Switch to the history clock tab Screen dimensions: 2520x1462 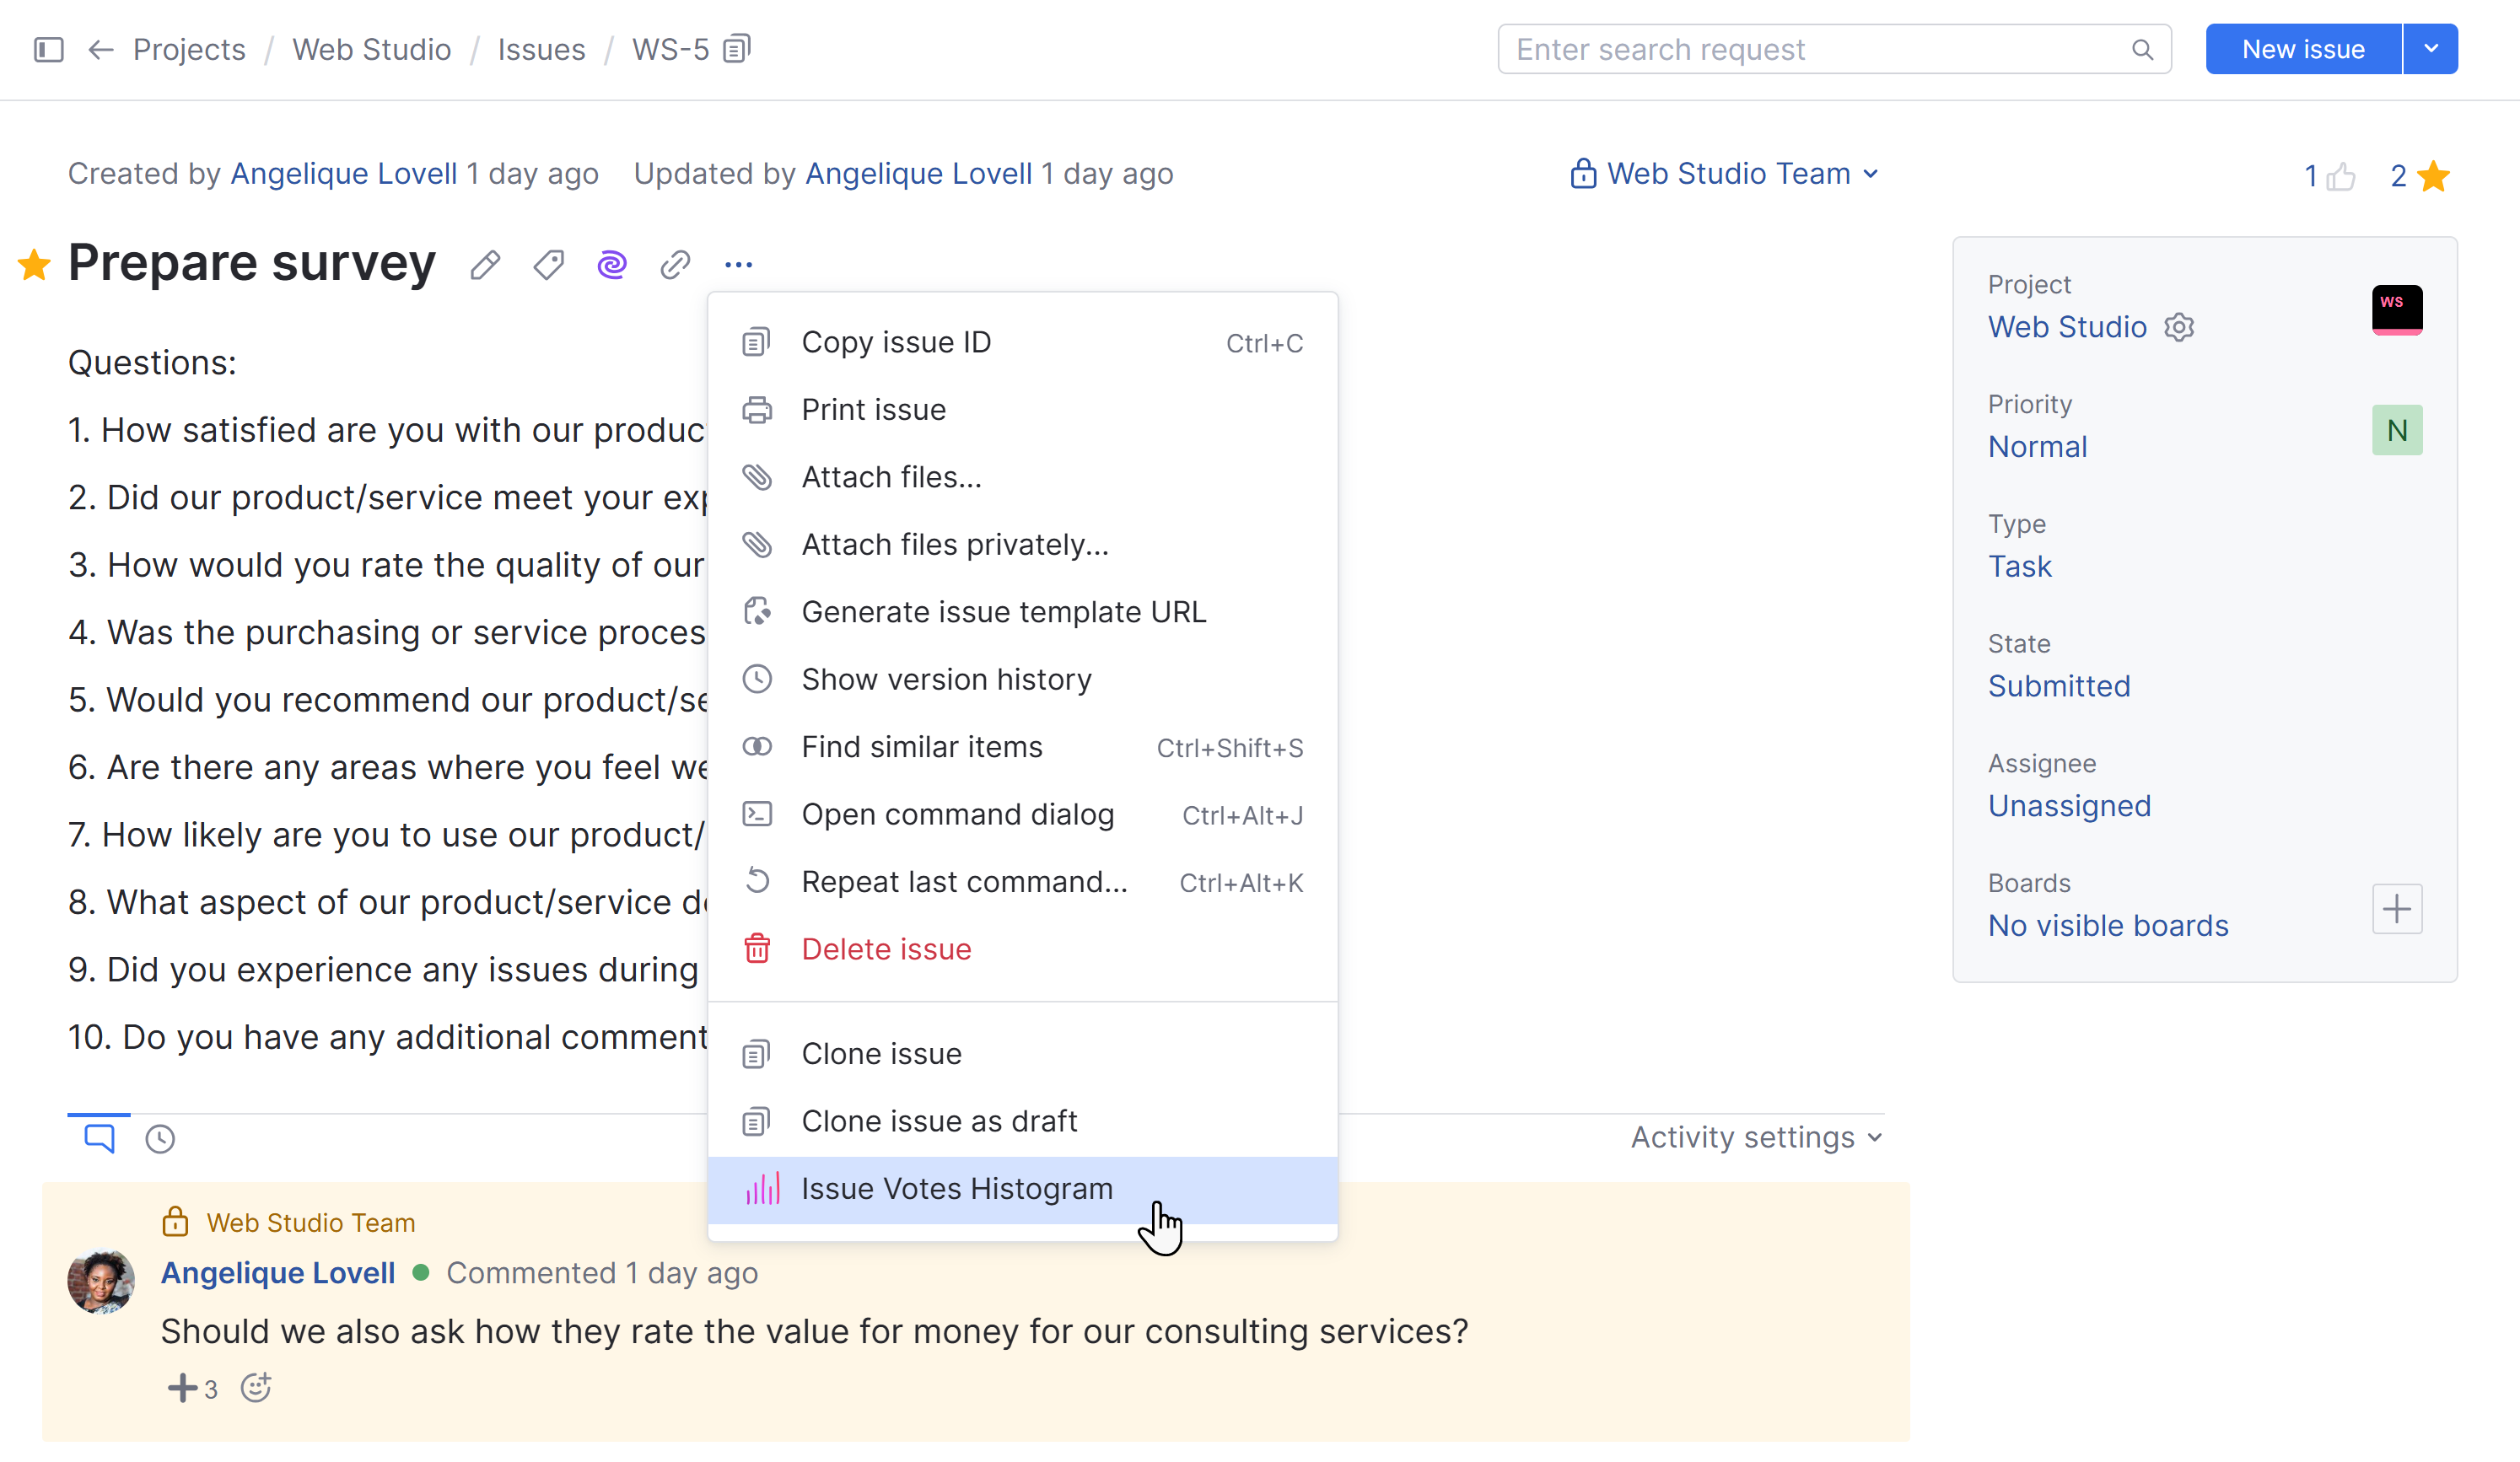(x=160, y=1139)
